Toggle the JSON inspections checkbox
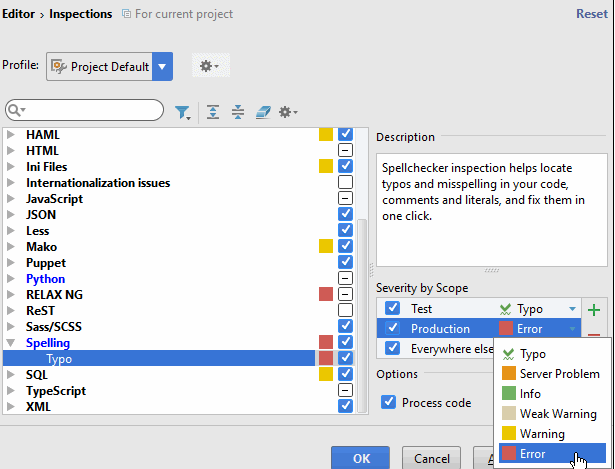Image resolution: width=615 pixels, height=469 pixels. click(x=345, y=214)
